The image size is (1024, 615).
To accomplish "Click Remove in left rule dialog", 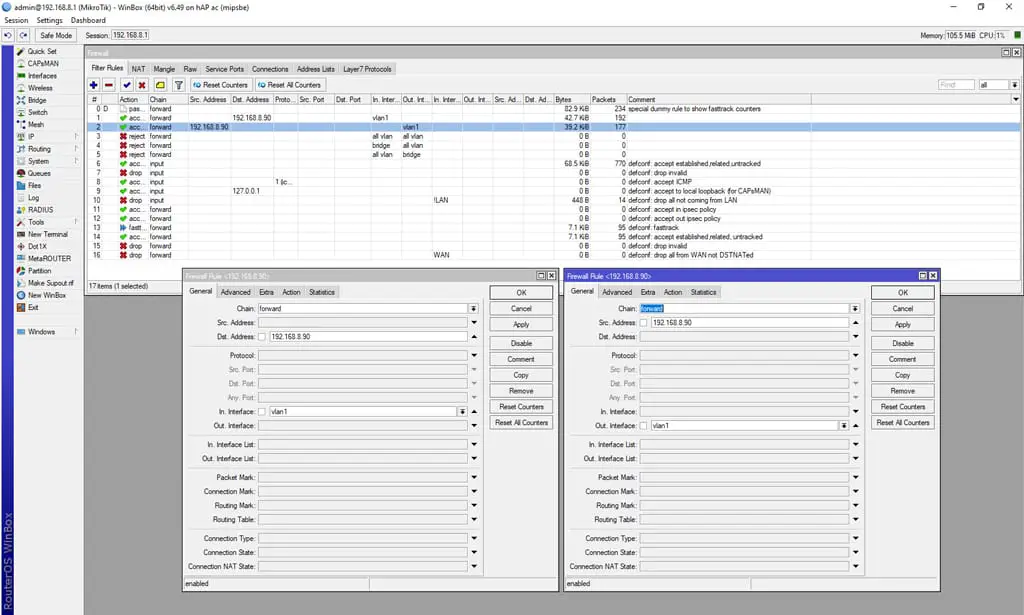I will tap(521, 391).
